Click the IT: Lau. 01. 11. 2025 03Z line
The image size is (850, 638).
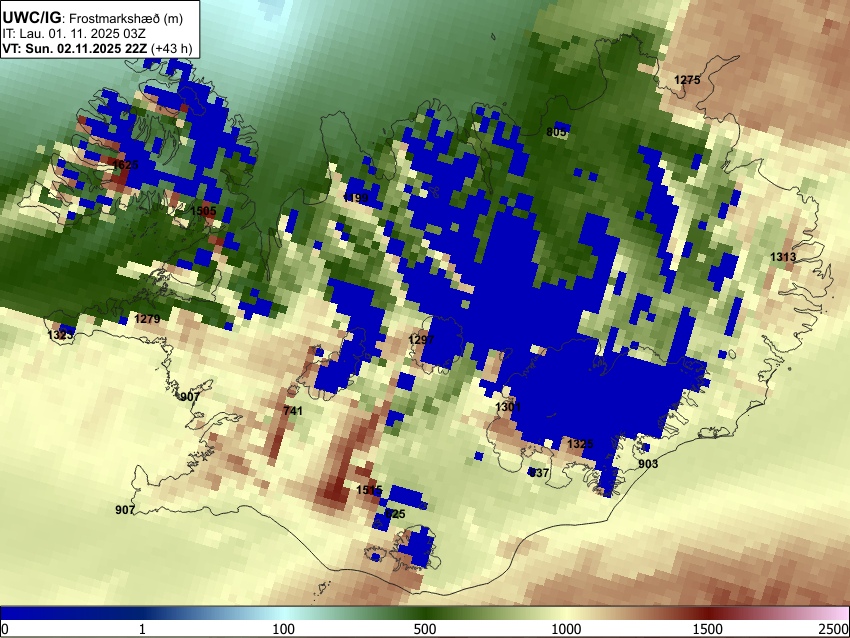74,34
